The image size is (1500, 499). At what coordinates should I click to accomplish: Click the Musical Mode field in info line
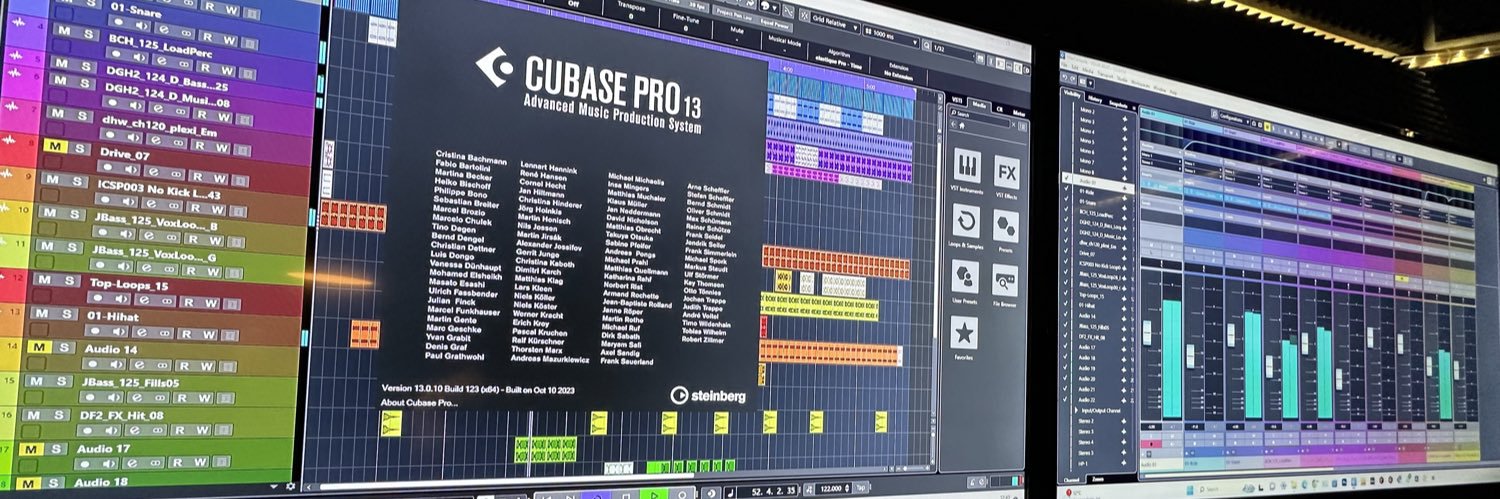point(785,44)
